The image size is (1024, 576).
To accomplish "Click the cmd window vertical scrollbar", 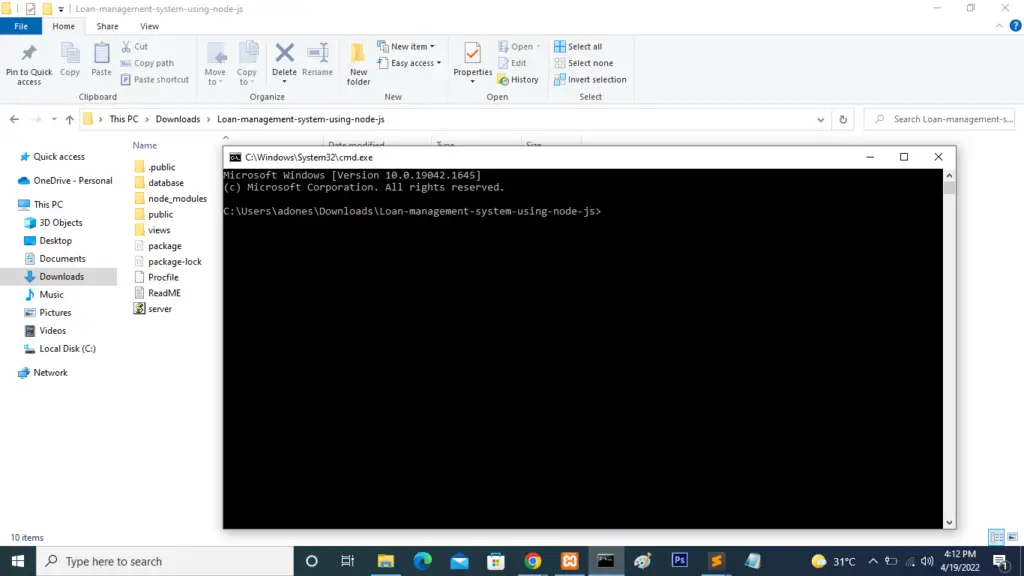I will click(949, 350).
